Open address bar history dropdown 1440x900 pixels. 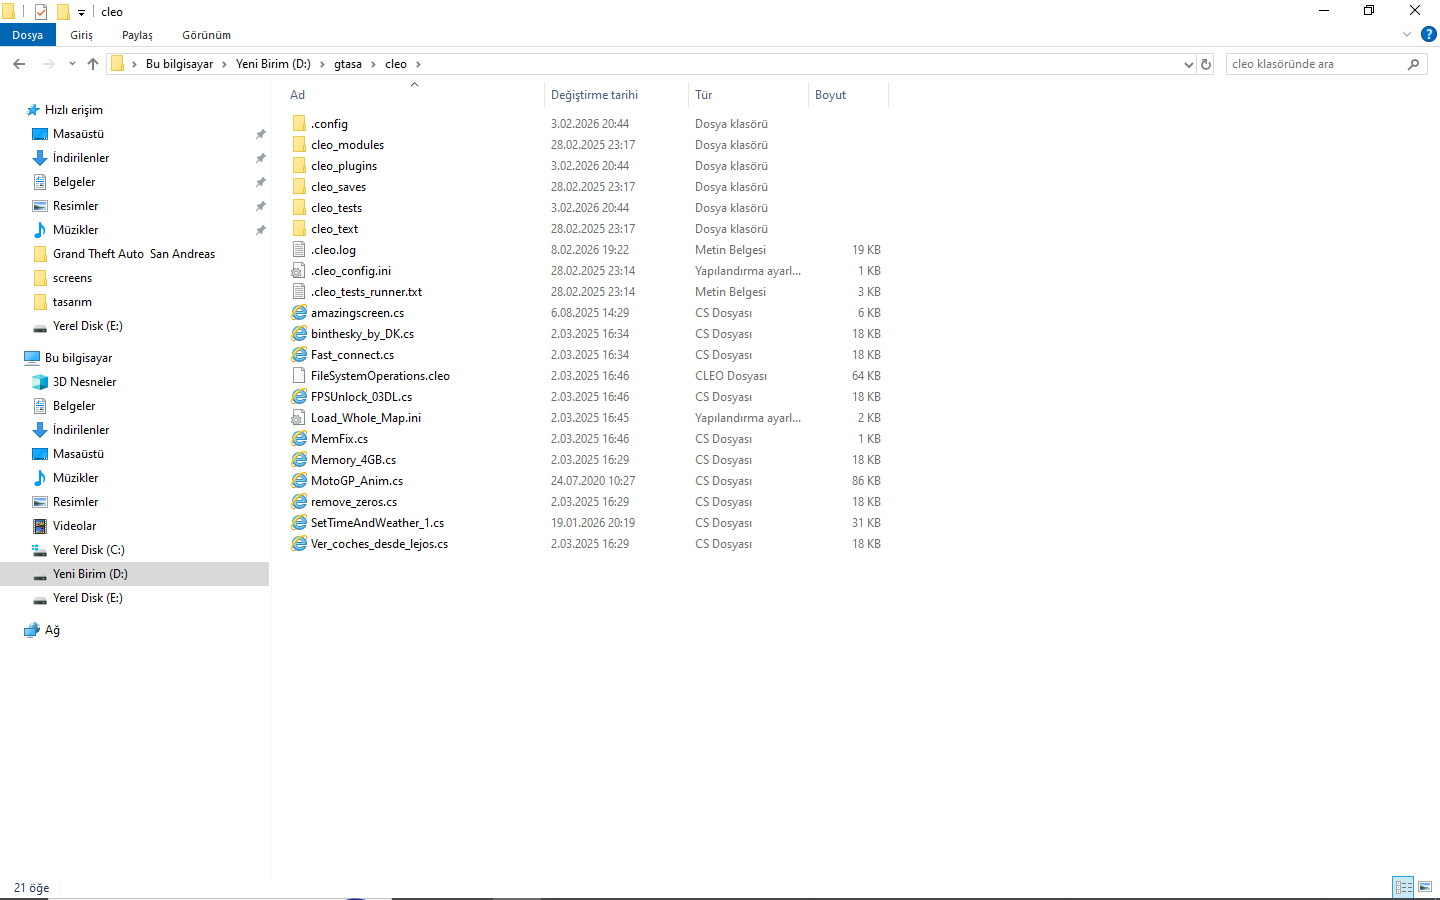click(x=1188, y=64)
